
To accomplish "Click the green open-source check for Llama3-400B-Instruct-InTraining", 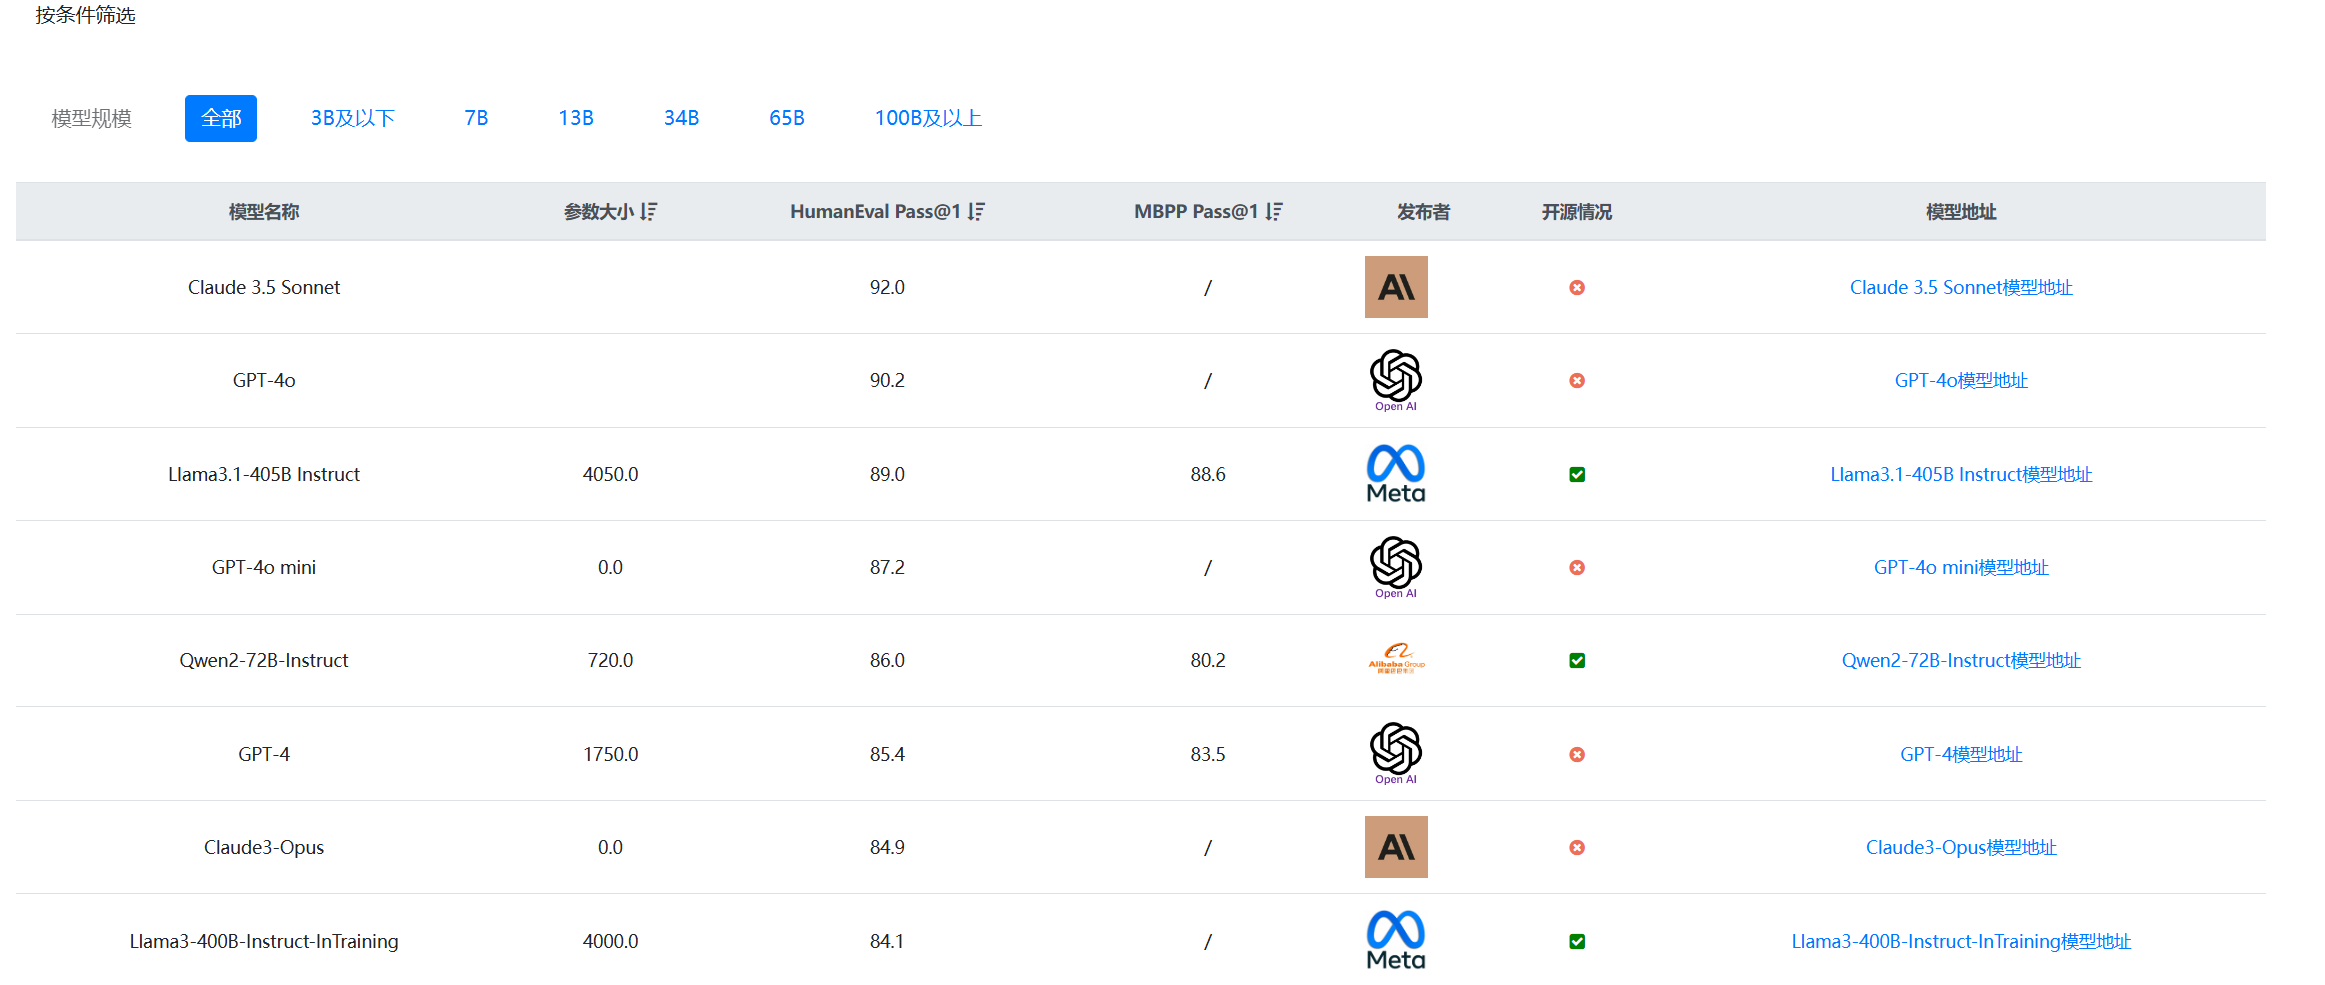I will [1577, 941].
